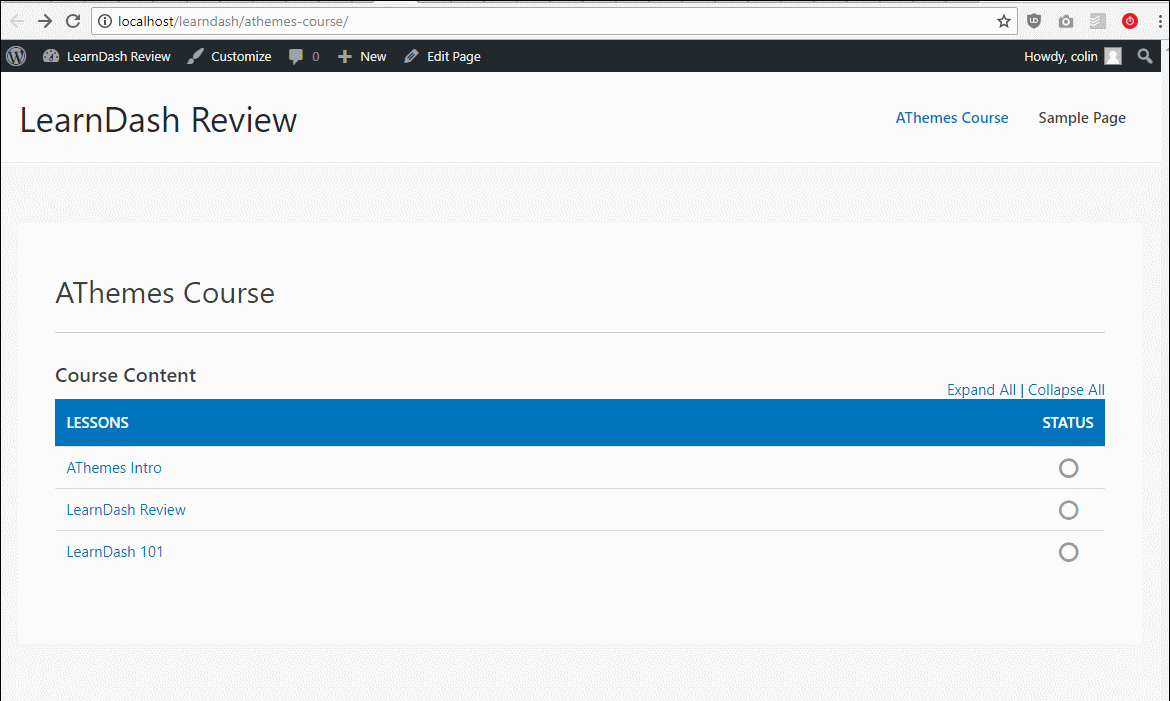1170x701 pixels.
Task: Click the STATUS column header
Action: [1068, 423]
